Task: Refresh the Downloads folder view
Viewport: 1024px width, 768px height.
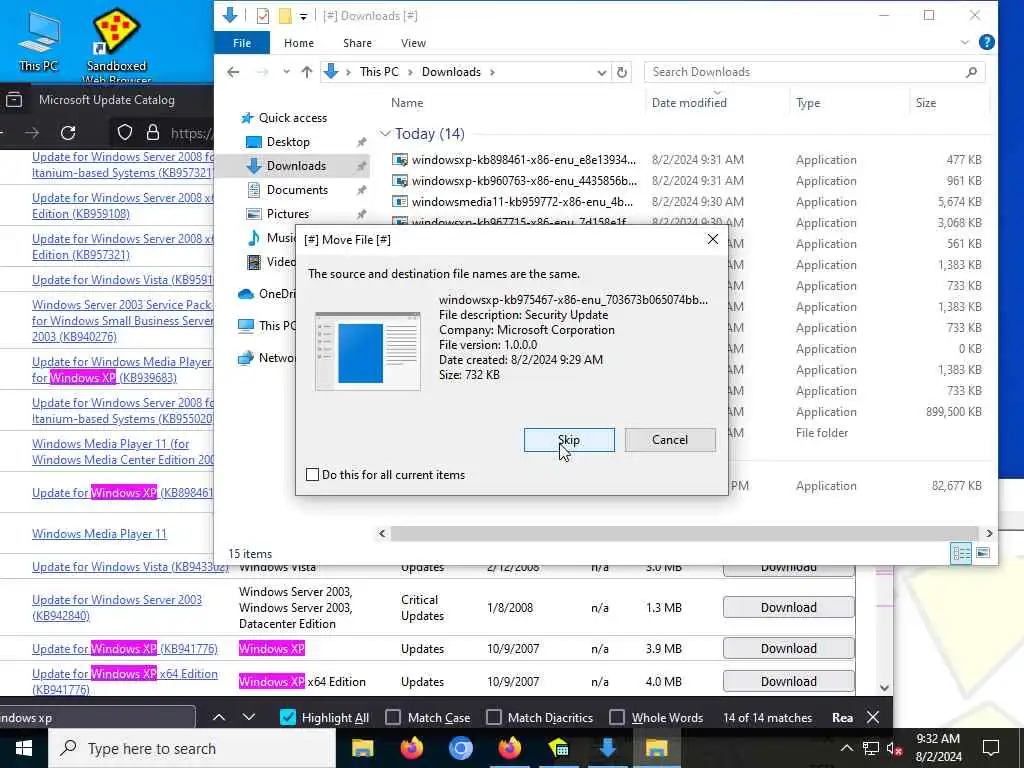Action: 622,72
